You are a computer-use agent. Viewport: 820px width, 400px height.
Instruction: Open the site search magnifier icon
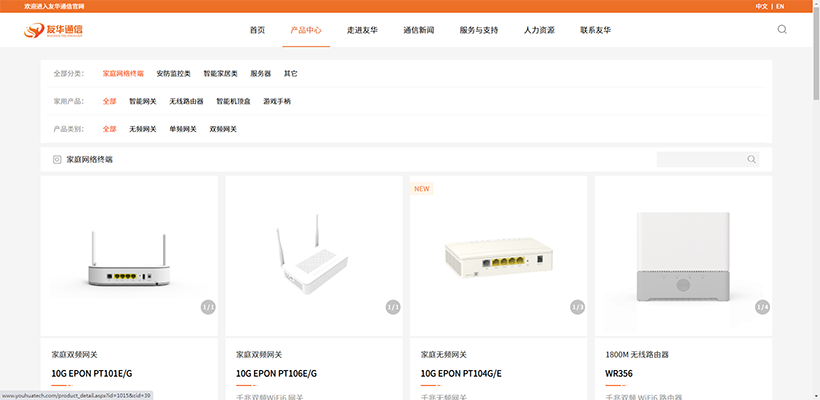(782, 29)
